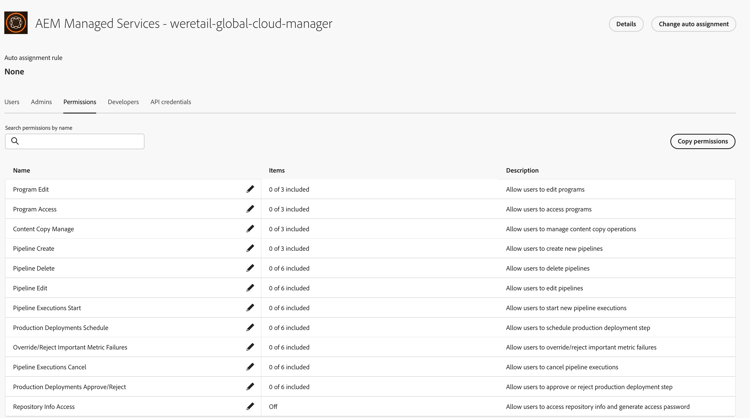Open the Admins tab
This screenshot has height=418, width=750.
41,102
